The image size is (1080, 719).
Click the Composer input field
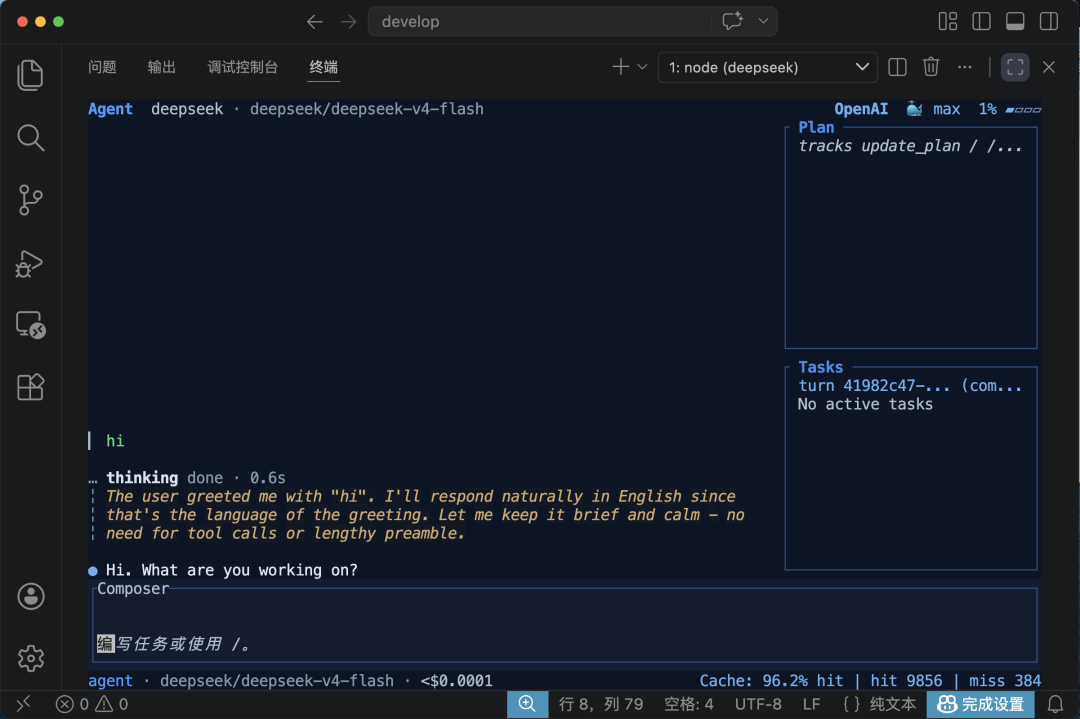(x=565, y=625)
